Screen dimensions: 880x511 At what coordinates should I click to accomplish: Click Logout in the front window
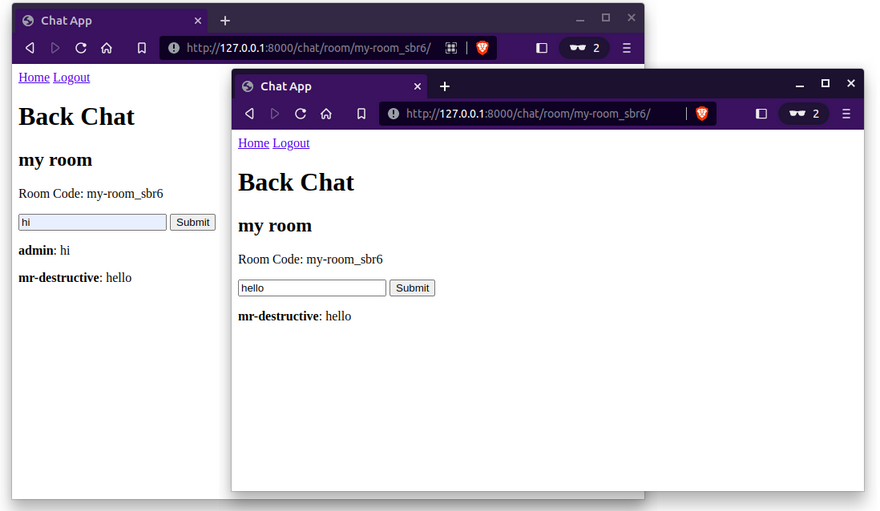(291, 143)
